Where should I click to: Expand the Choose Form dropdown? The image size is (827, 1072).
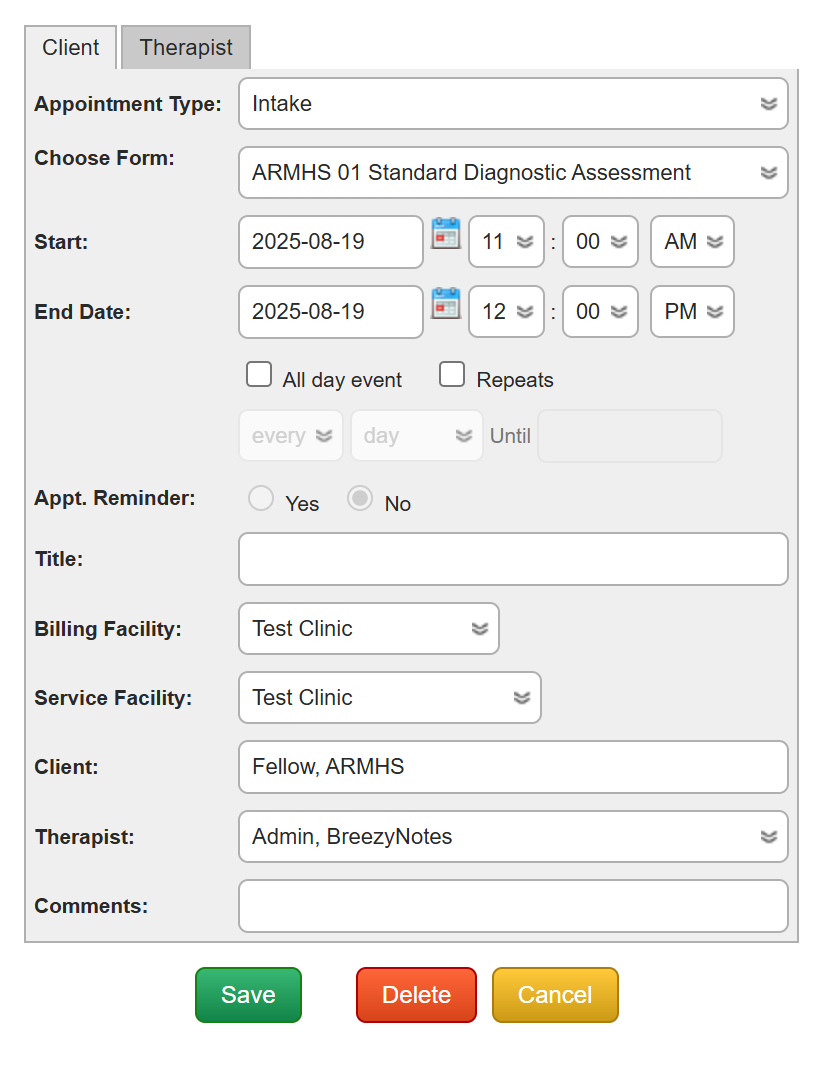(x=513, y=173)
